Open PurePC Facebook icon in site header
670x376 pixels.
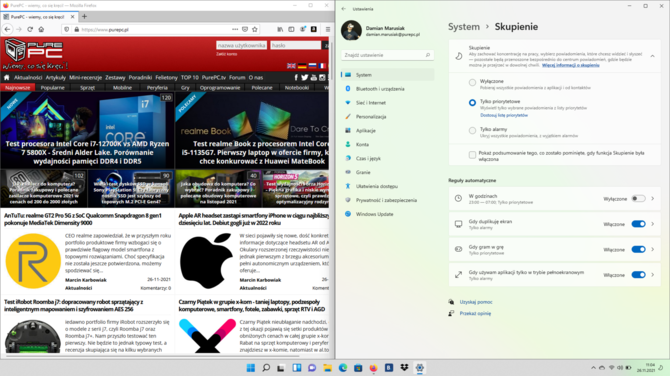point(296,77)
